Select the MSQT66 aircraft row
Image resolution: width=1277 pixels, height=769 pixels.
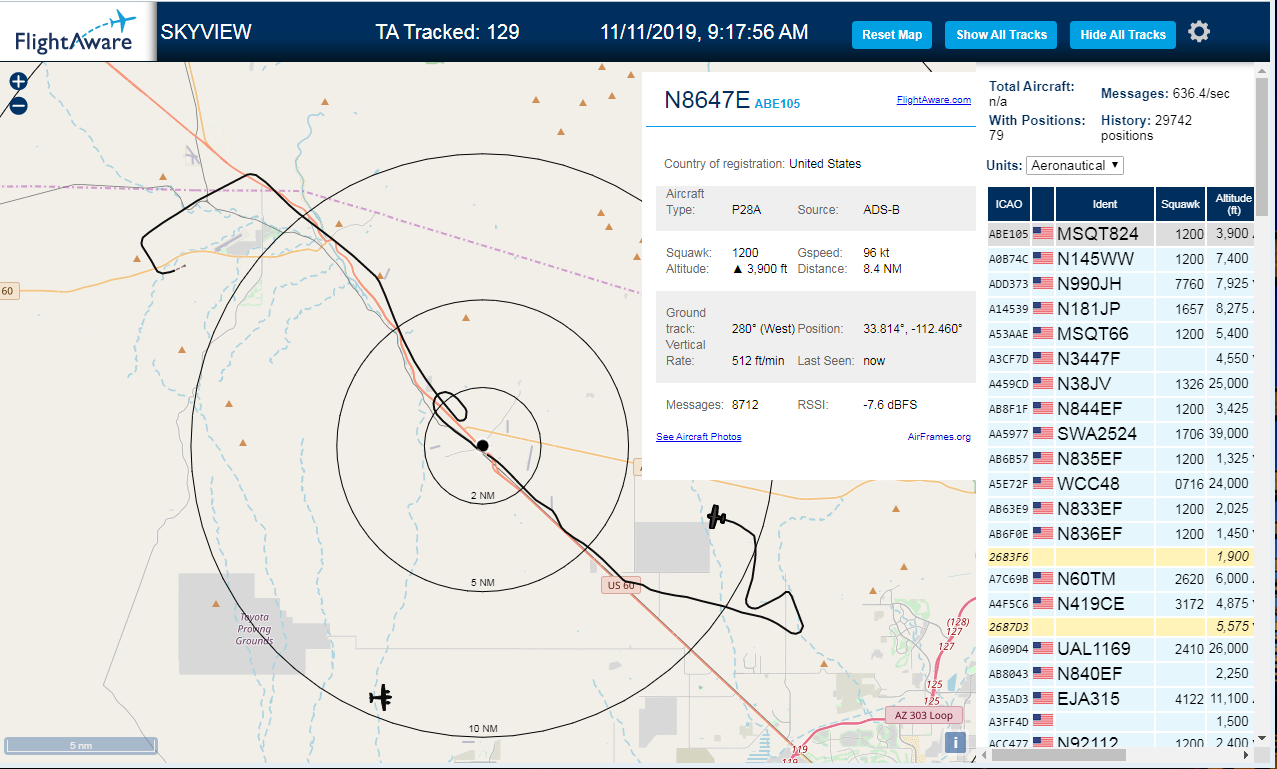tap(1120, 334)
